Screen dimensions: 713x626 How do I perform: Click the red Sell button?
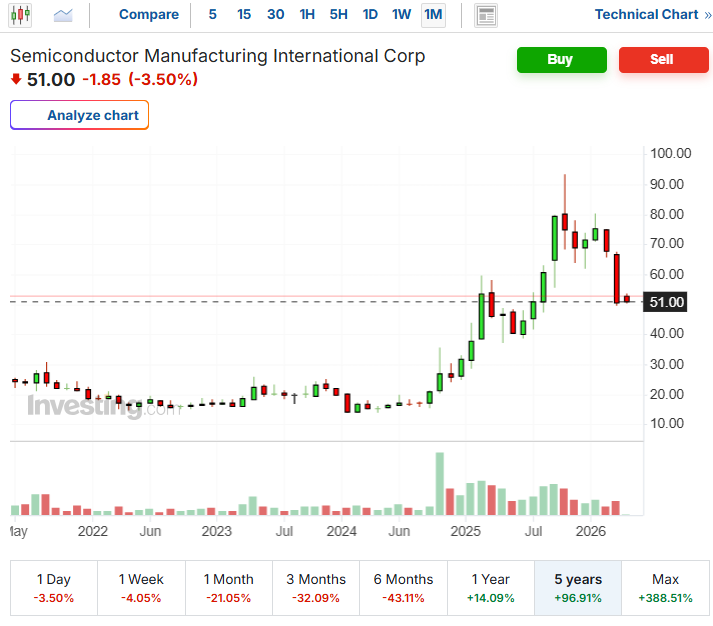tap(663, 60)
